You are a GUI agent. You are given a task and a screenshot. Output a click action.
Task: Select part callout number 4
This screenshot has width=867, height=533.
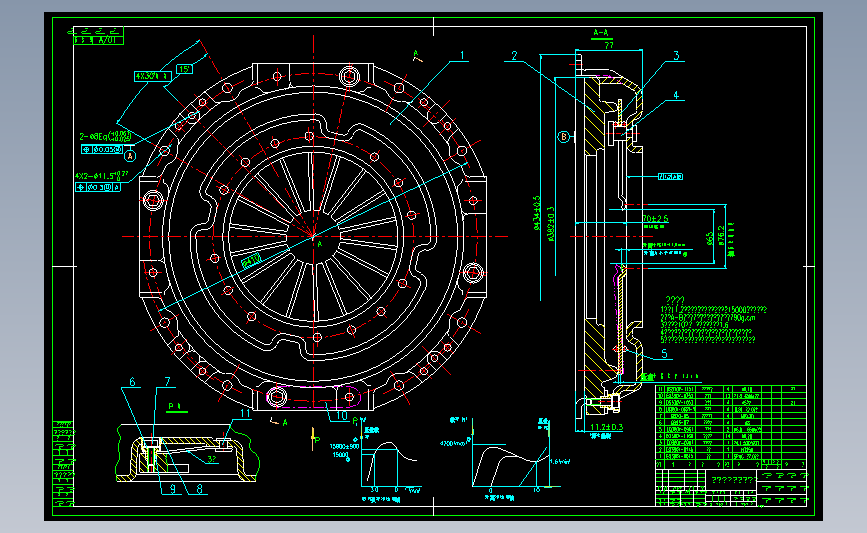(676, 95)
